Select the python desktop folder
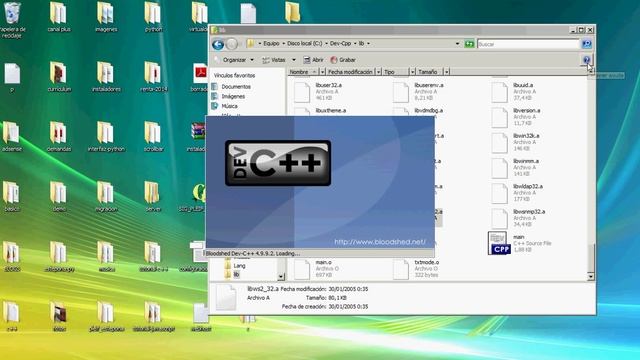 153,17
